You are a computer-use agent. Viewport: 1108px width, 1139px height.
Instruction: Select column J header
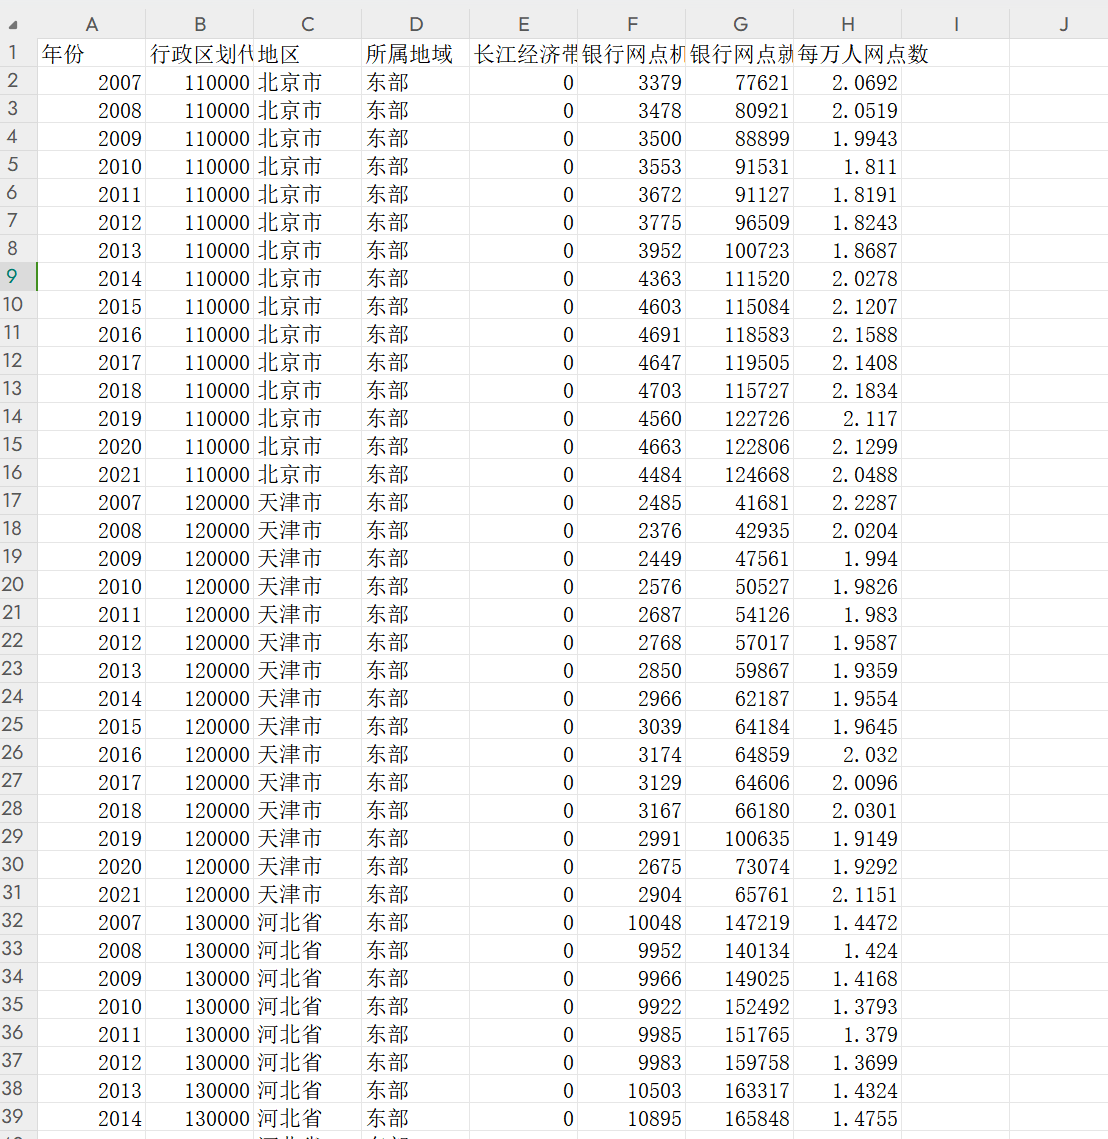1064,24
